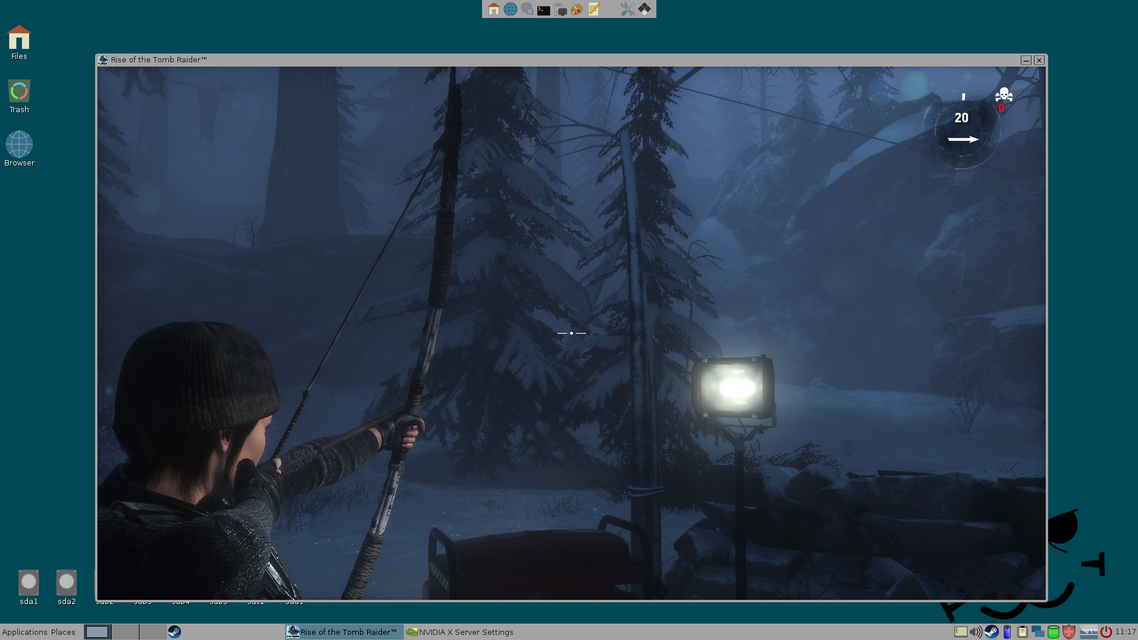Click the Tomb Raider window menu icon
Image resolution: width=1138 pixels, height=640 pixels.
pyautogui.click(x=103, y=60)
